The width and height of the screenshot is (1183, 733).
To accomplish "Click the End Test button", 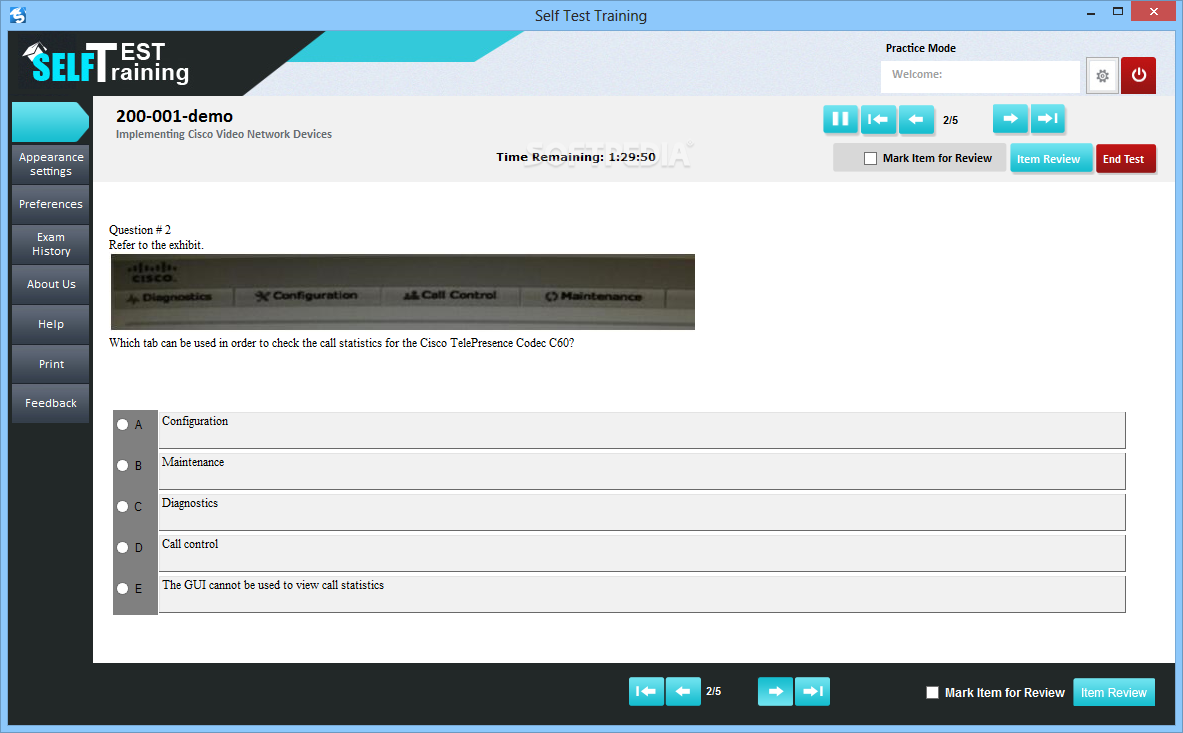I will coord(1125,158).
